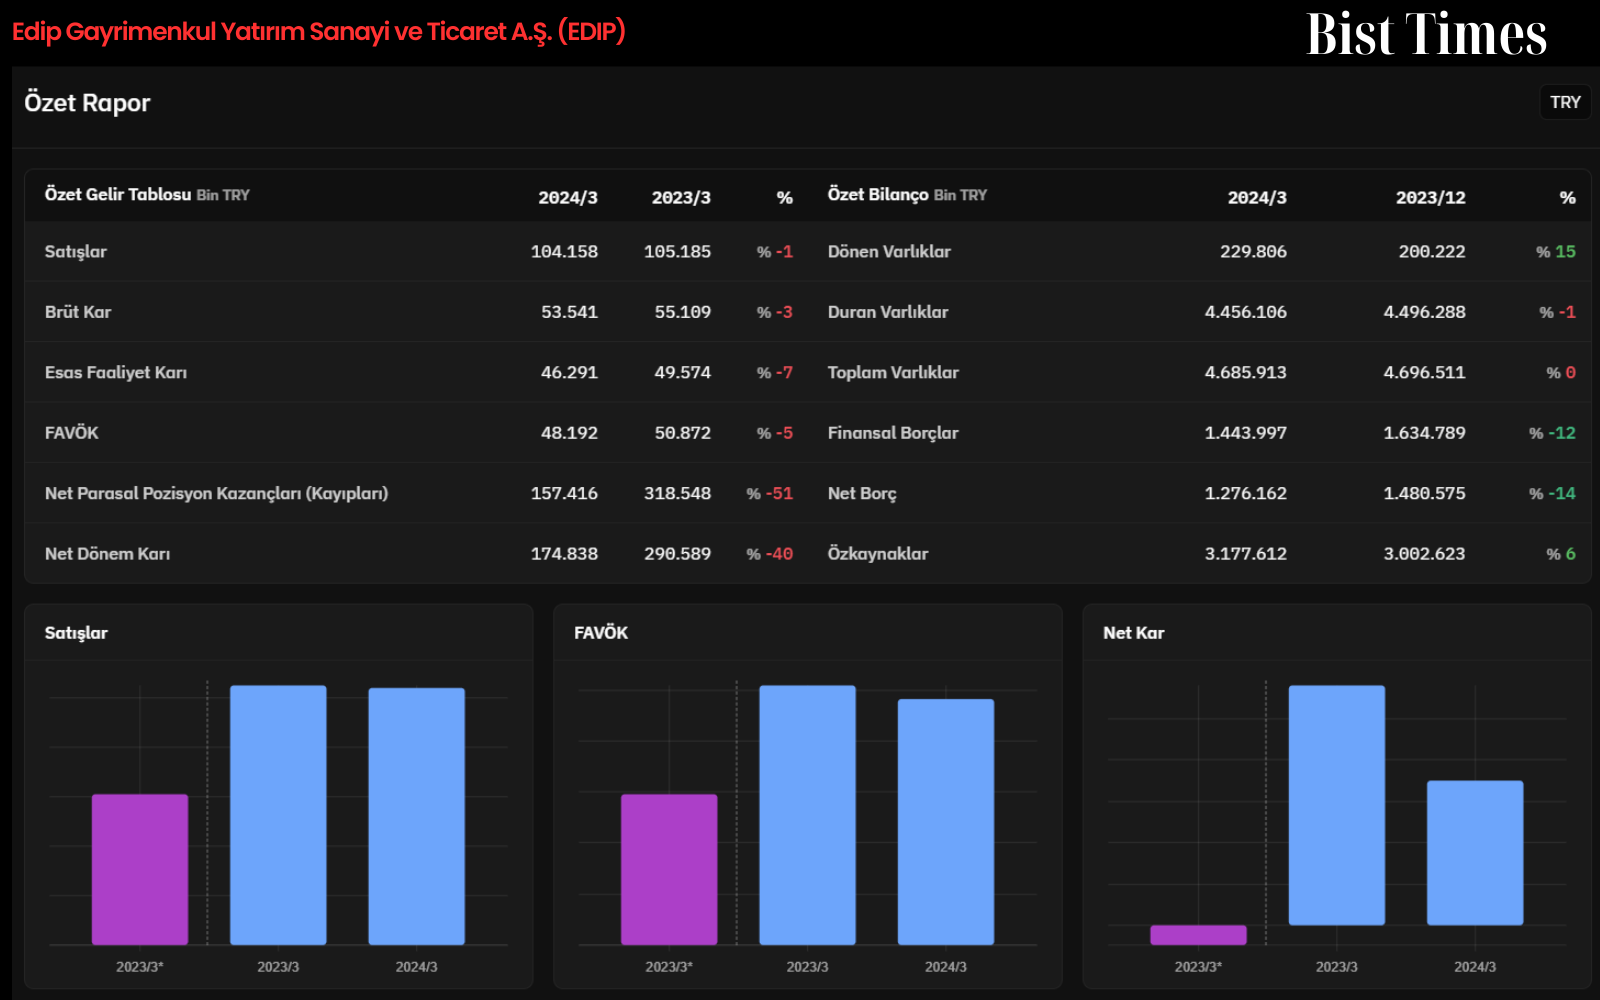Select Net Parasal Pozisyon Kazançları (Kayıpları) label

217,493
